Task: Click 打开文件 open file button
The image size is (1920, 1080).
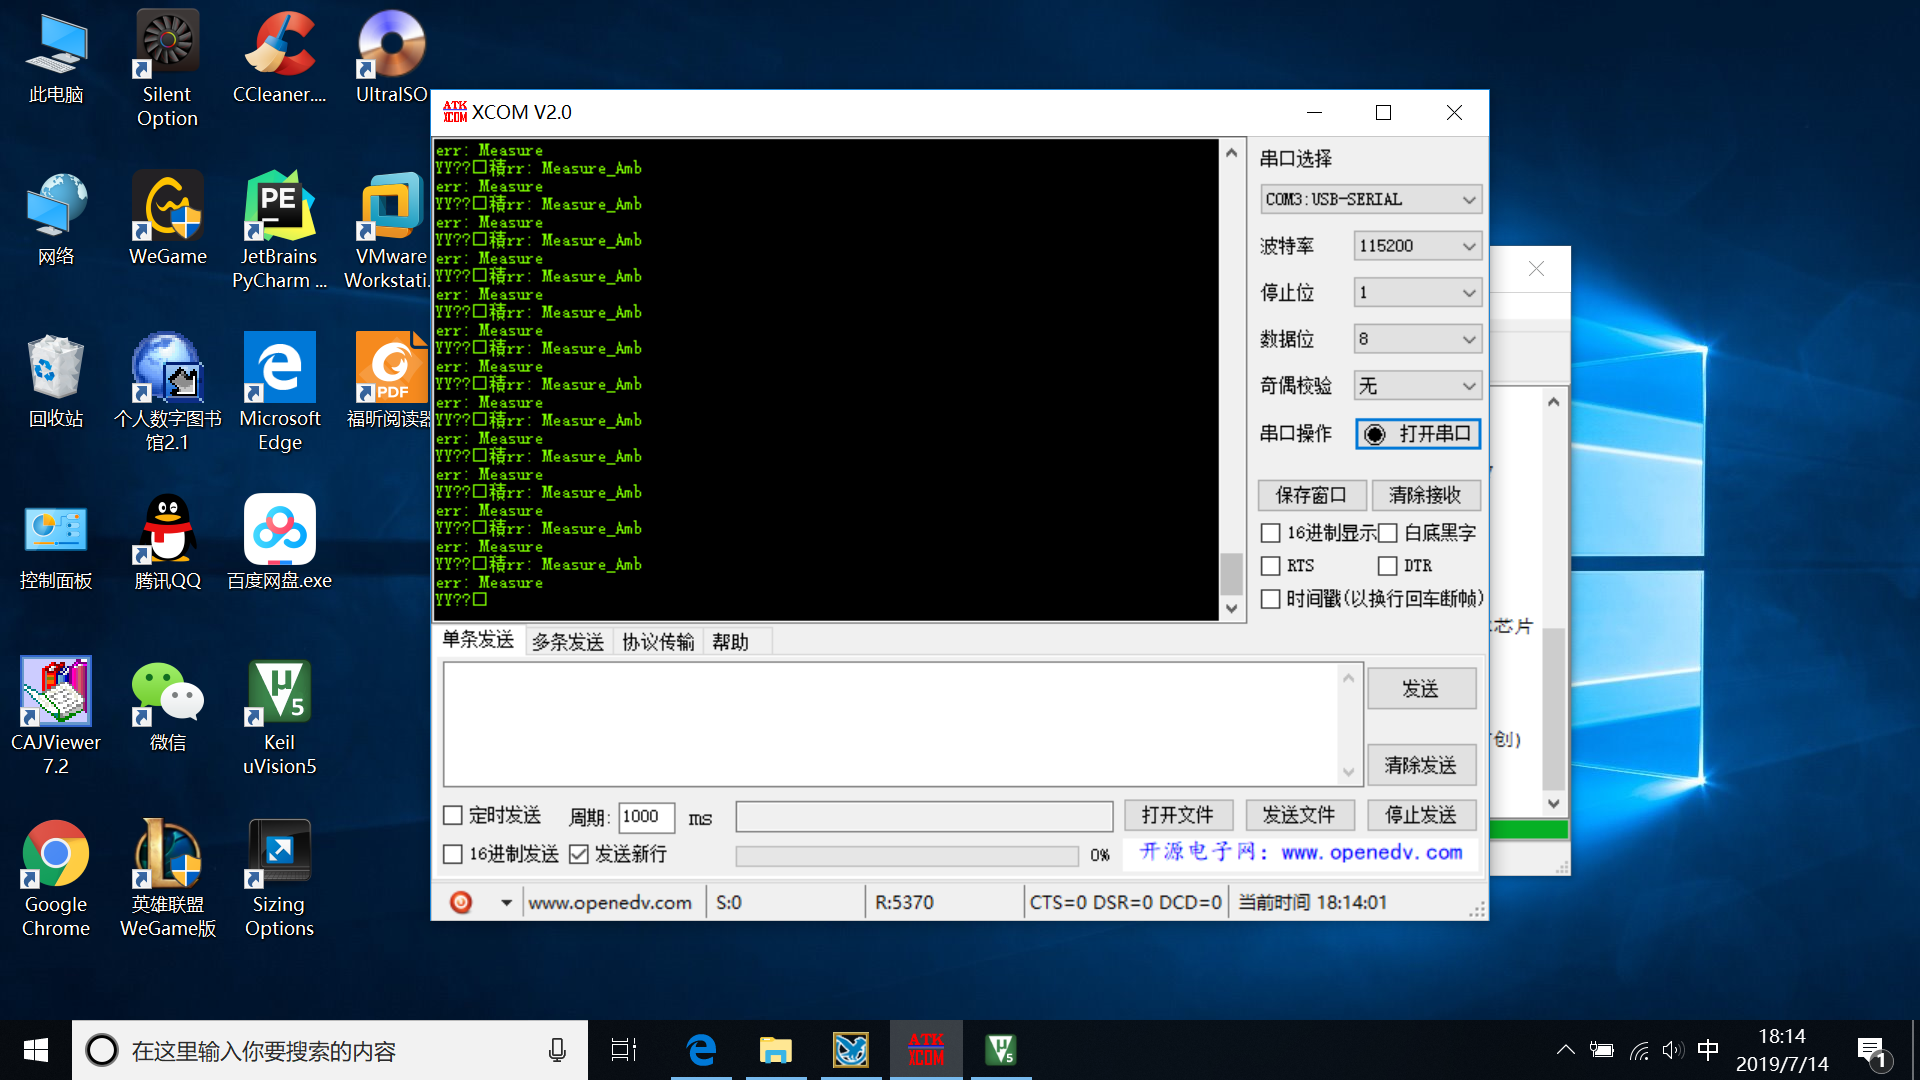Action: click(x=1178, y=815)
